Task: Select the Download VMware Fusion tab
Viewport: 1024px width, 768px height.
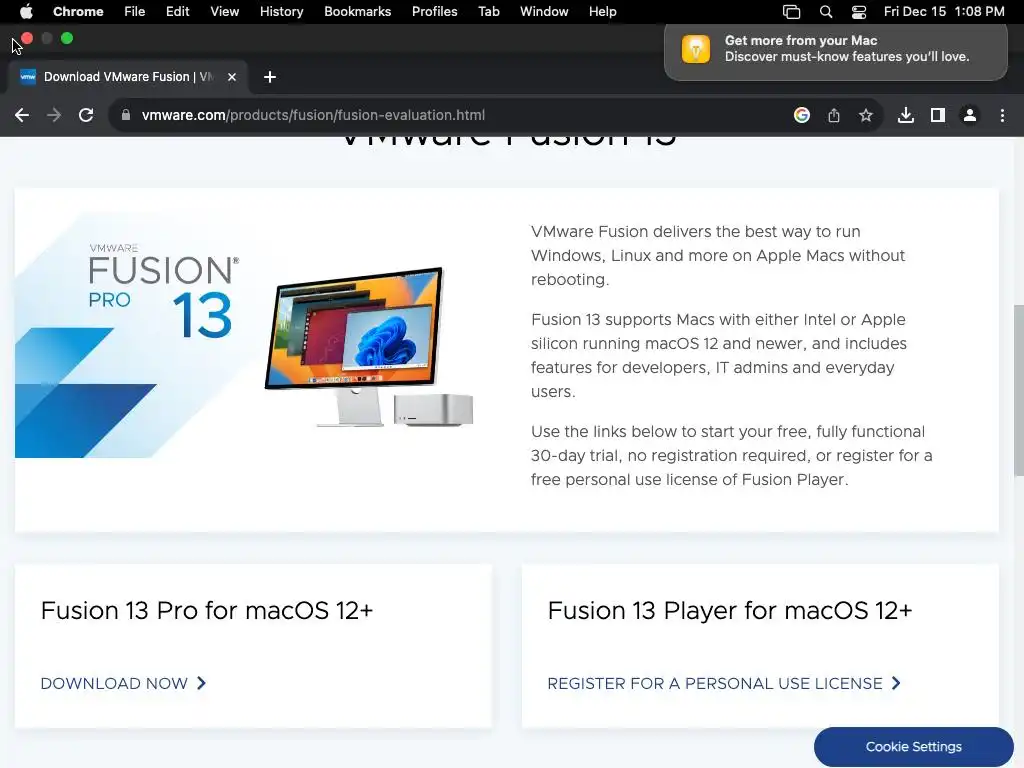Action: 127,77
